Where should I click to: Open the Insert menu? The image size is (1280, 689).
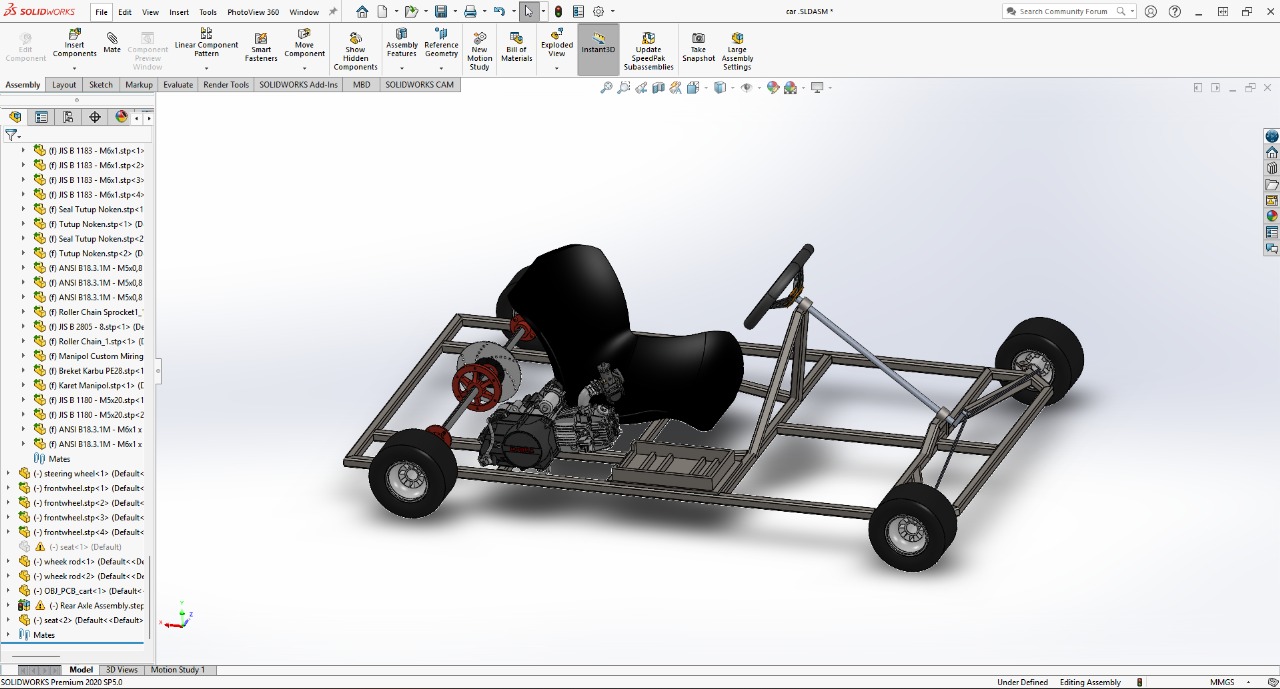[178, 11]
